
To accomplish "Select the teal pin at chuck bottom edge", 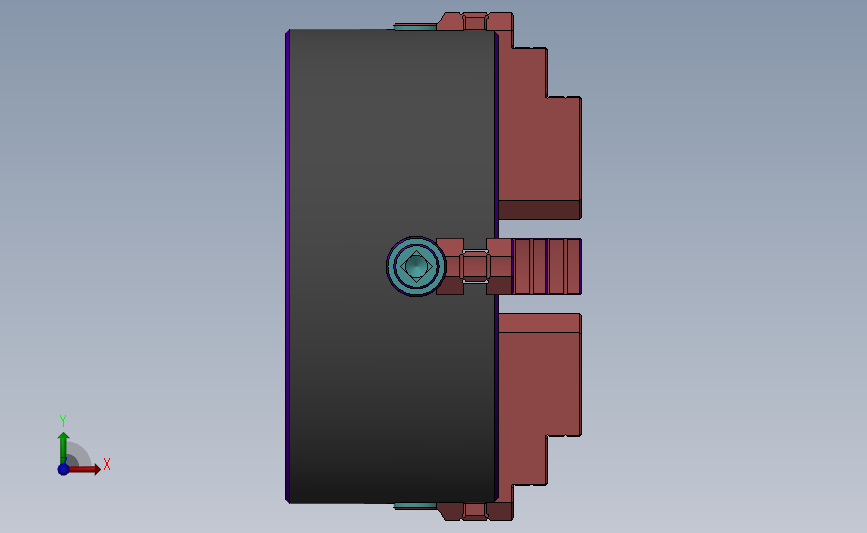I will click(415, 506).
